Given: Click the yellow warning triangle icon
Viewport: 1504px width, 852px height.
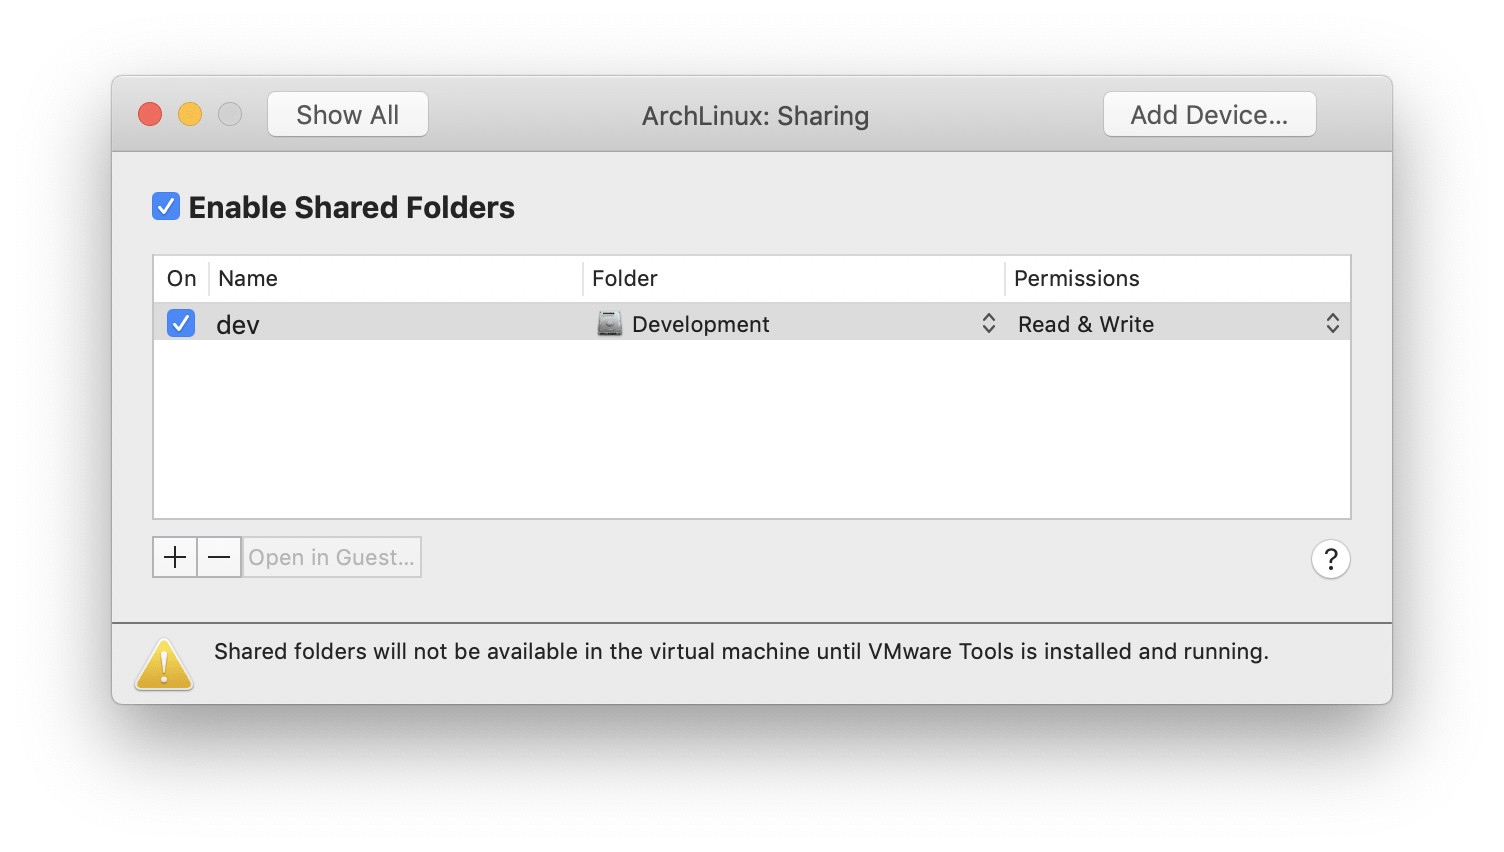Looking at the screenshot, I should click(164, 665).
